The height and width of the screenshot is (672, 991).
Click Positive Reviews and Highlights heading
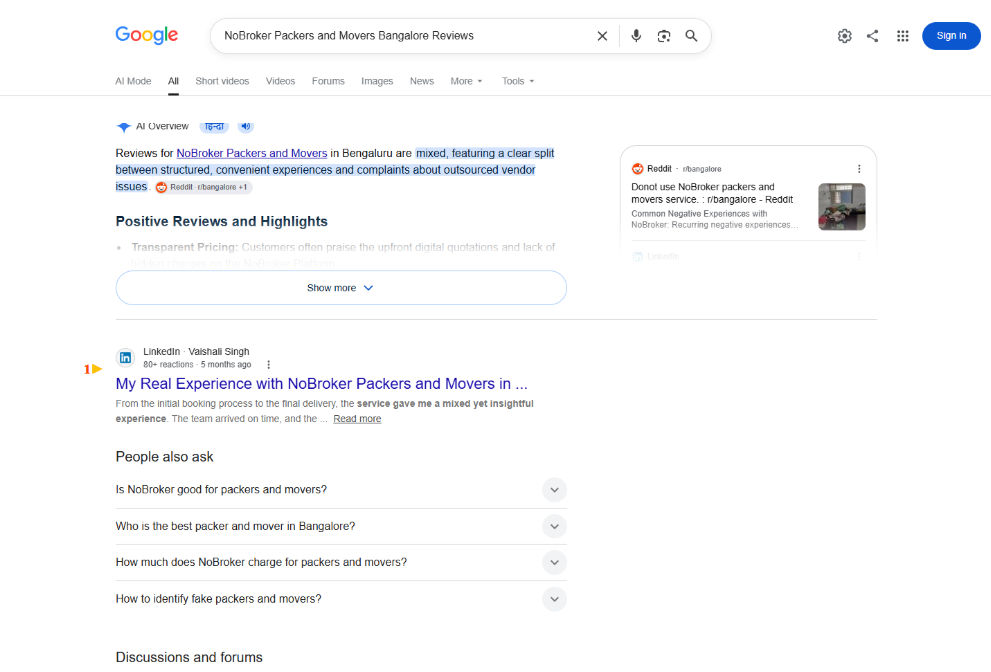click(221, 221)
